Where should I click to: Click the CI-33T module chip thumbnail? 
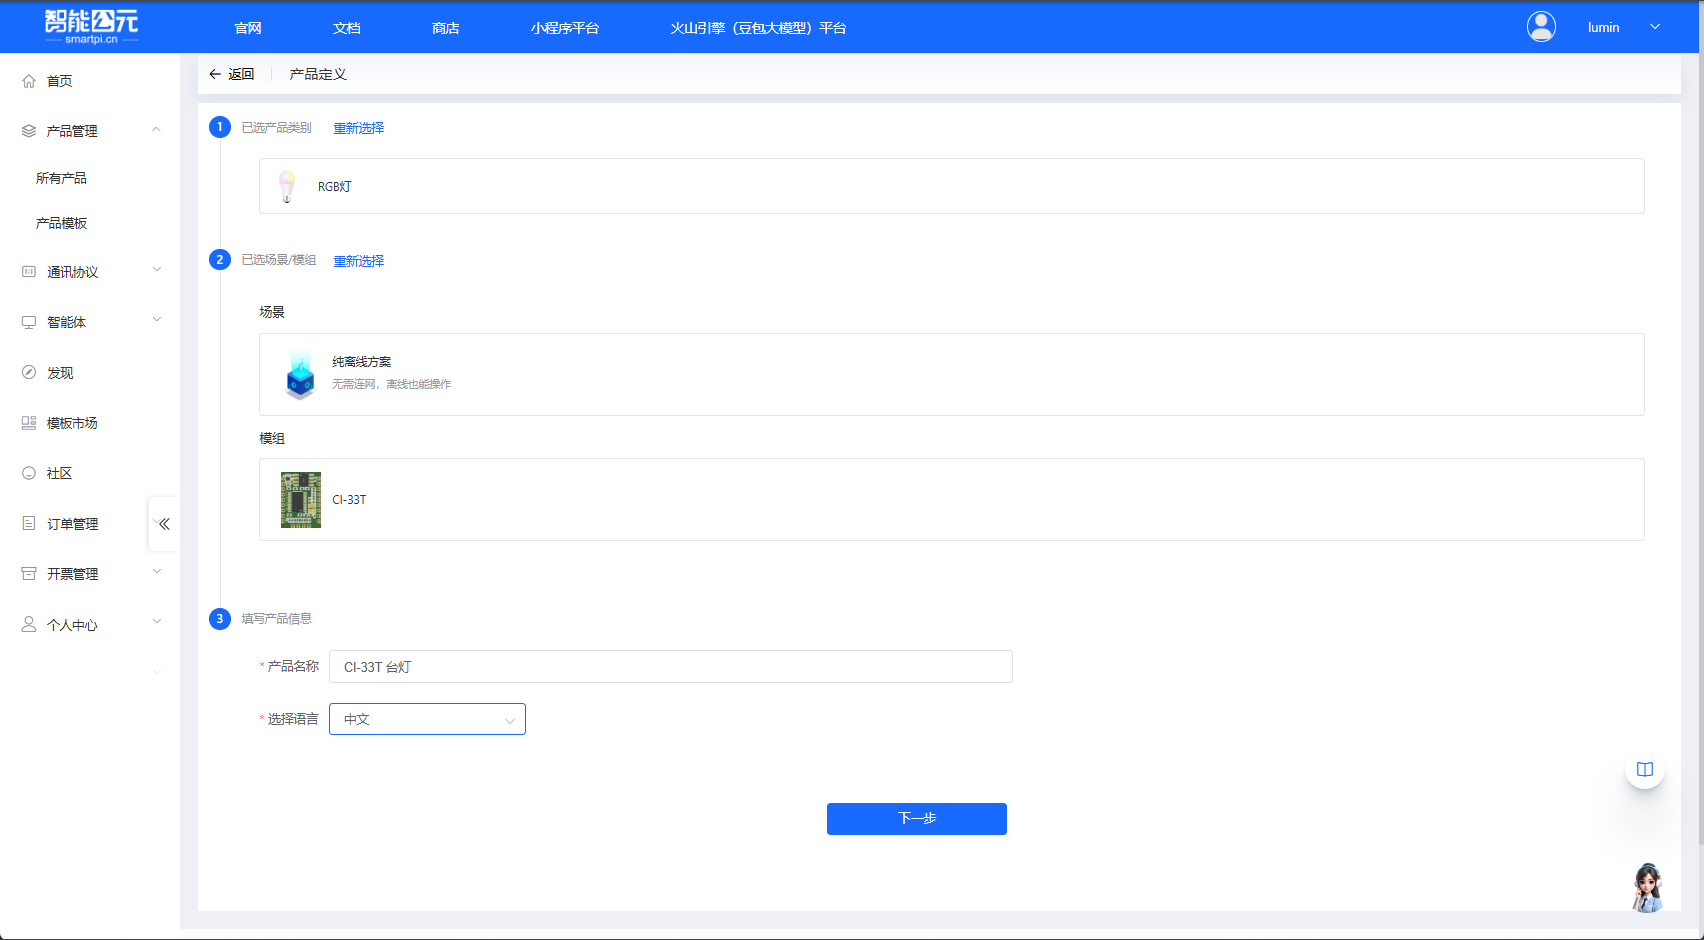click(300, 500)
